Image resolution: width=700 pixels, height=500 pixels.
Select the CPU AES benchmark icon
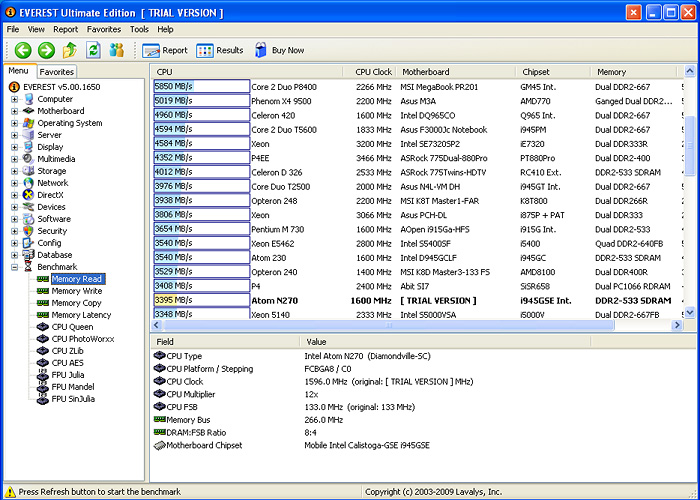coord(43,363)
